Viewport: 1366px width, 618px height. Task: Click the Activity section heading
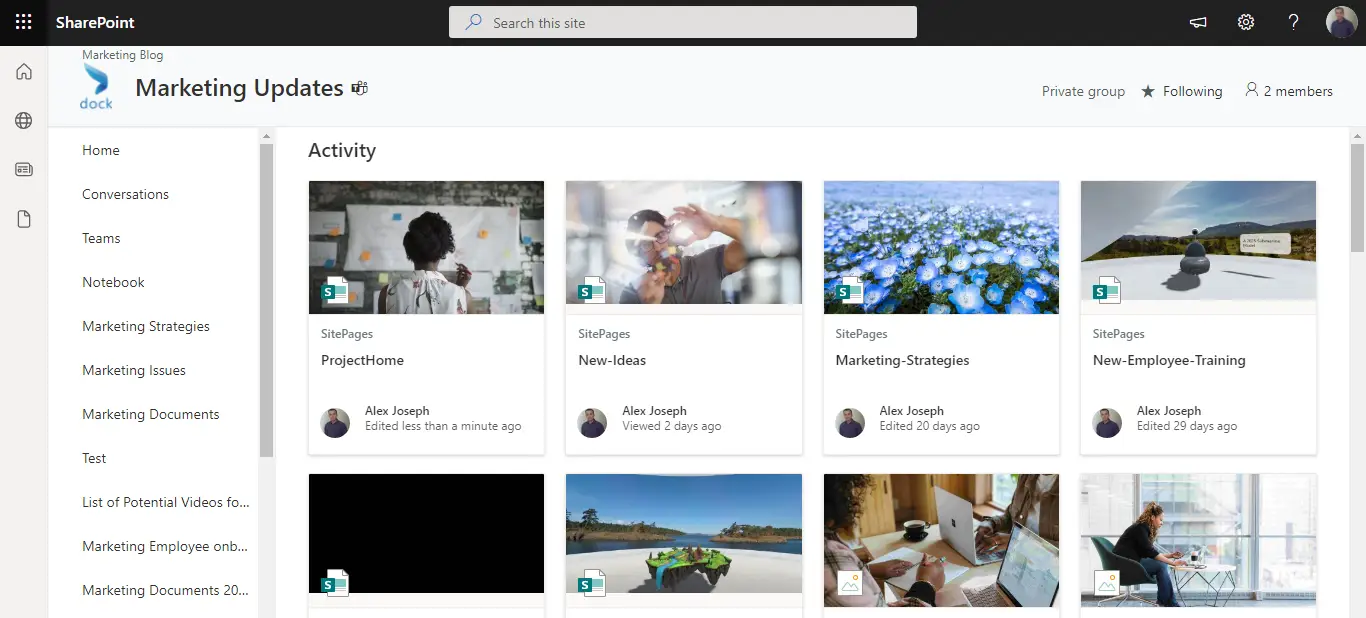tap(342, 150)
